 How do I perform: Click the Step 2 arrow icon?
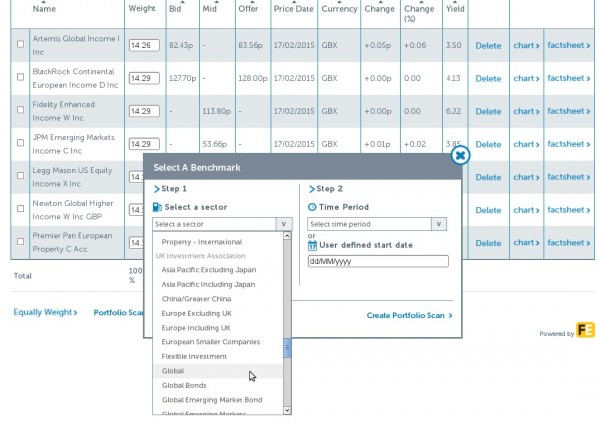[x=311, y=189]
